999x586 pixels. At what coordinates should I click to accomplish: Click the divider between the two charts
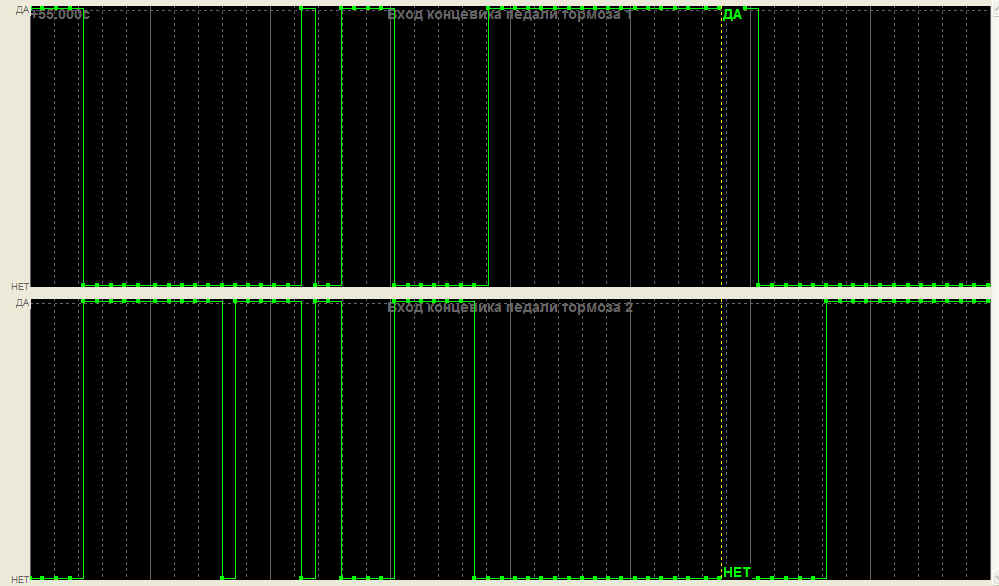click(500, 293)
